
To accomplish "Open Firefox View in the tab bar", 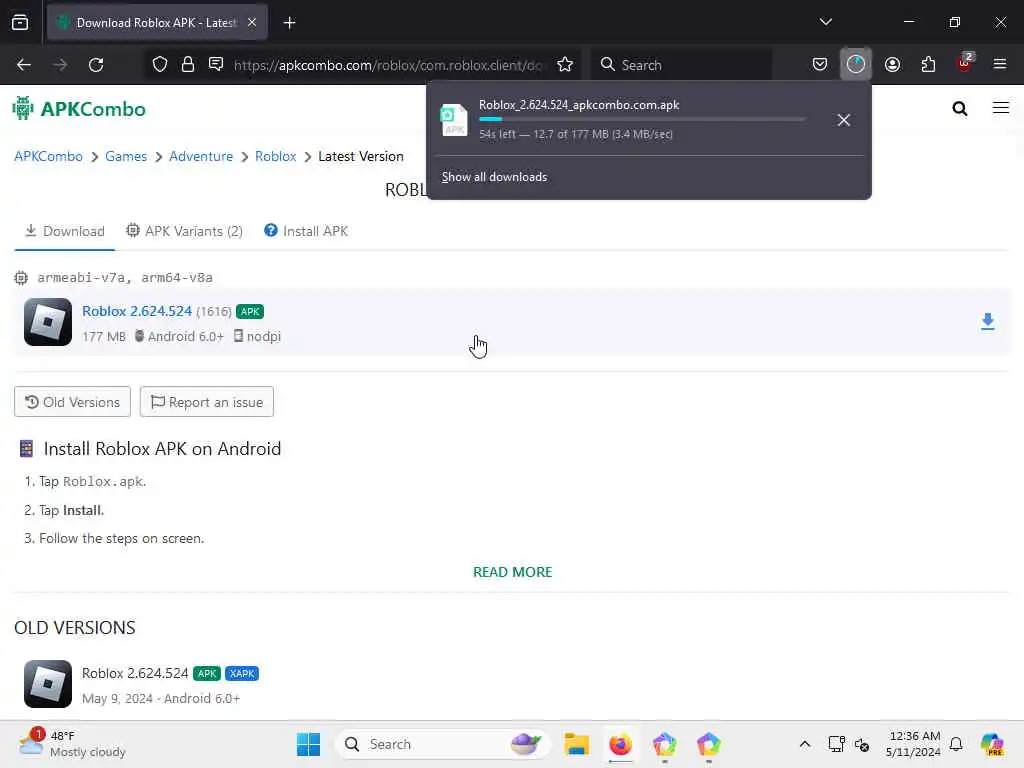I will 20,23.
